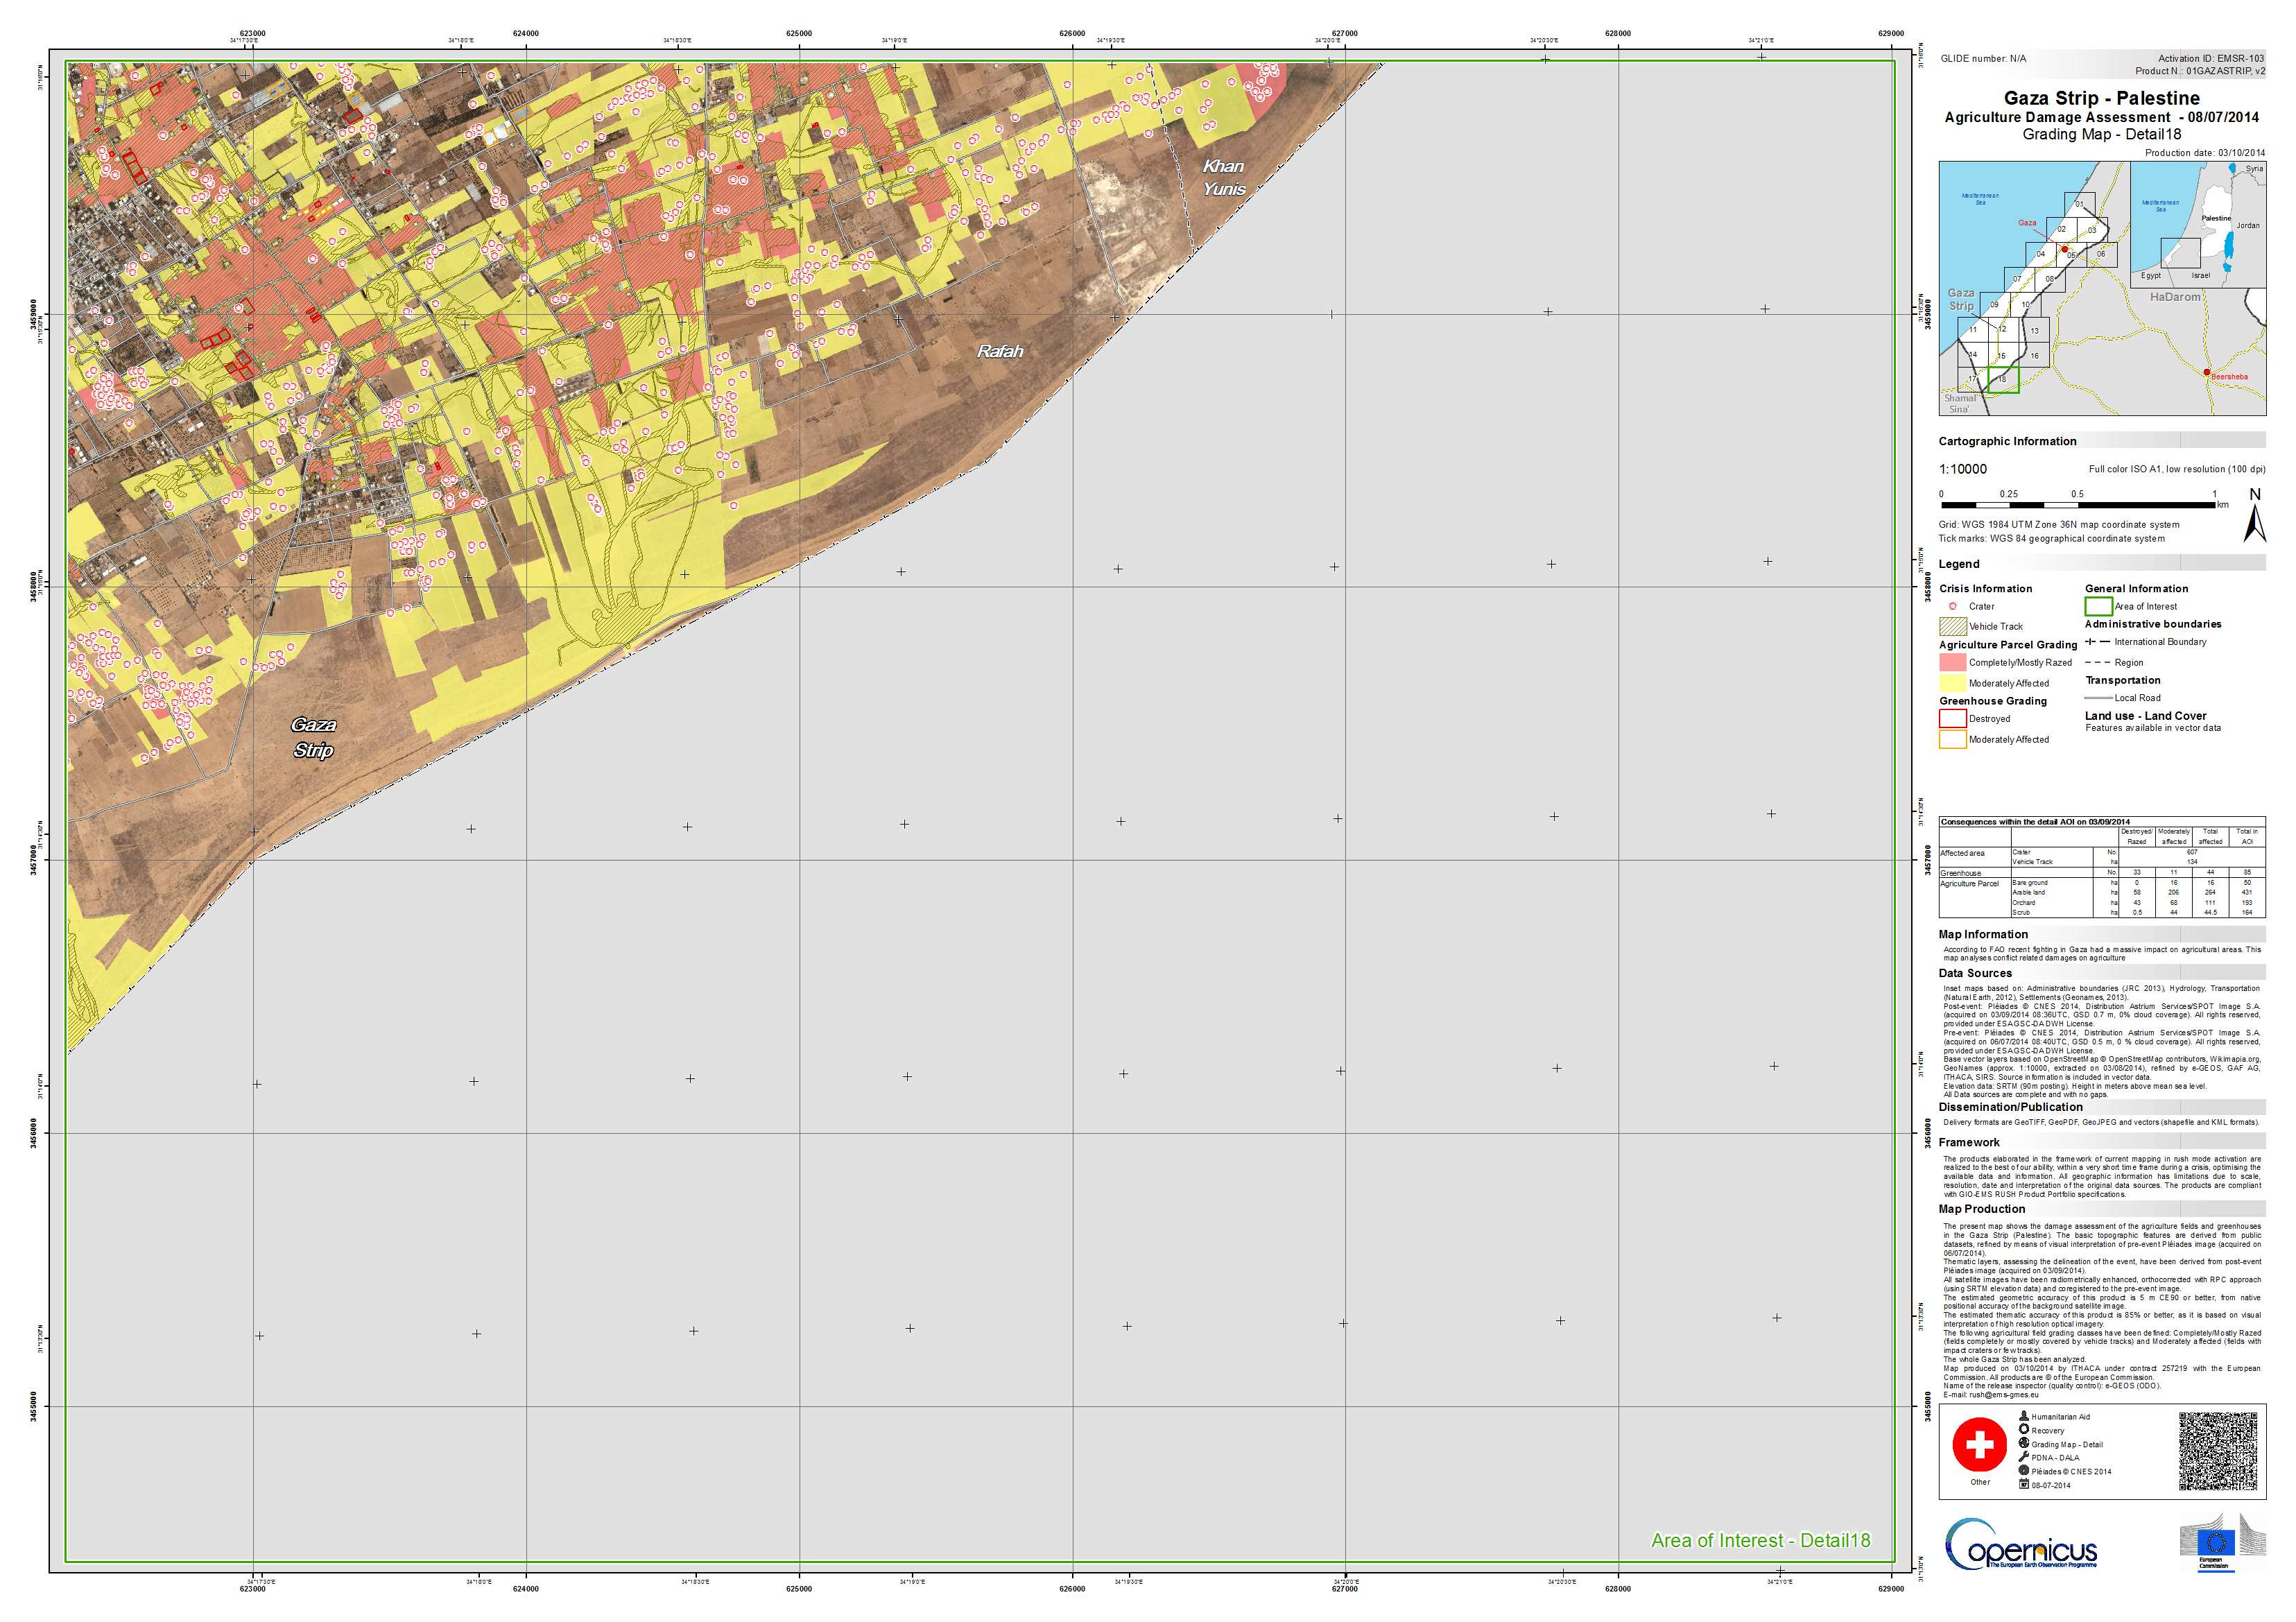Click the 'Area of Interest - Detail18' text
Viewport: 2296px width, 1622px height.
(1760, 1540)
